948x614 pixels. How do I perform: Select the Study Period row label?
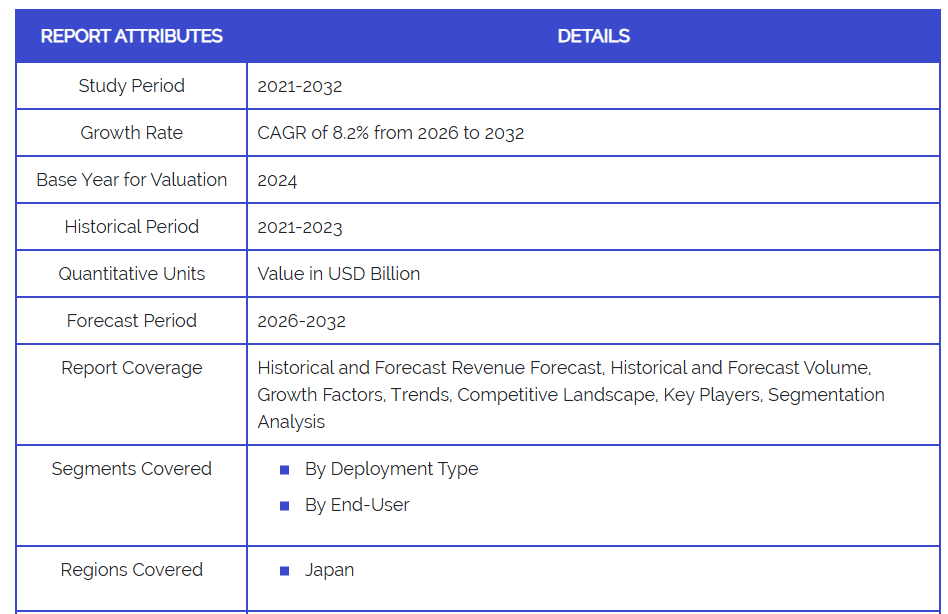point(131,86)
